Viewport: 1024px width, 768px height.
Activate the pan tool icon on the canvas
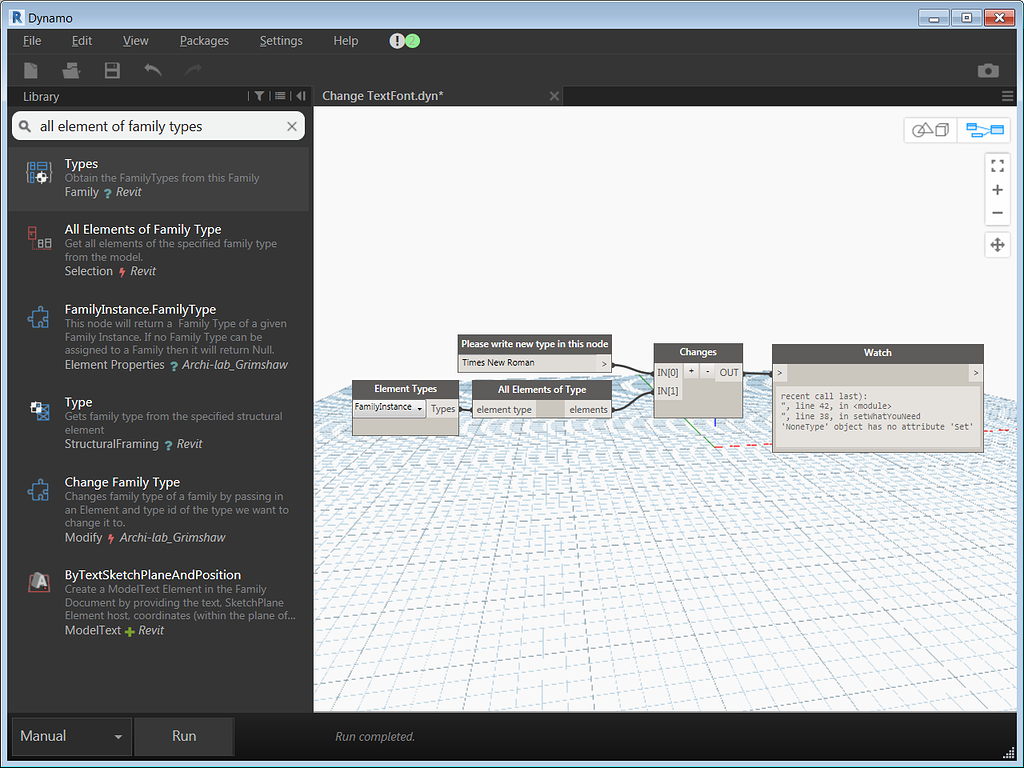point(997,244)
